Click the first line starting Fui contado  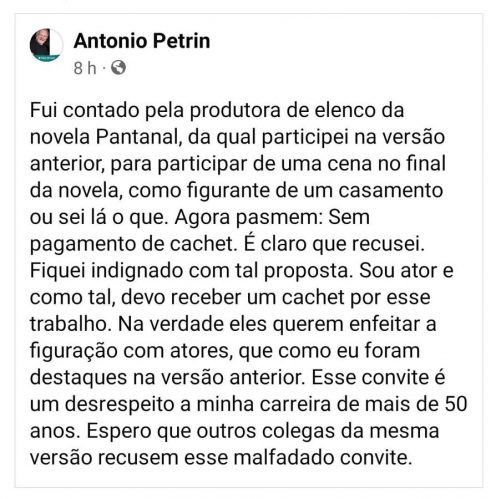coord(217,110)
